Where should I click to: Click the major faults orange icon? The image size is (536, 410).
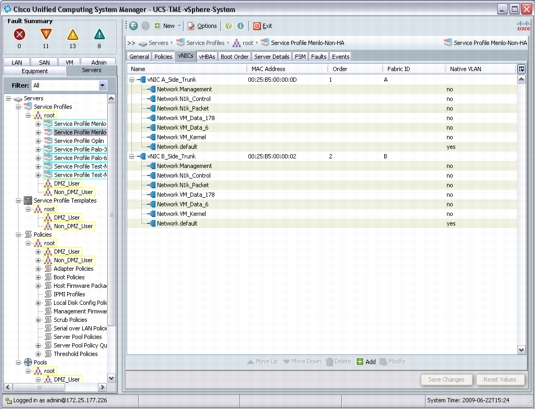coord(46,34)
